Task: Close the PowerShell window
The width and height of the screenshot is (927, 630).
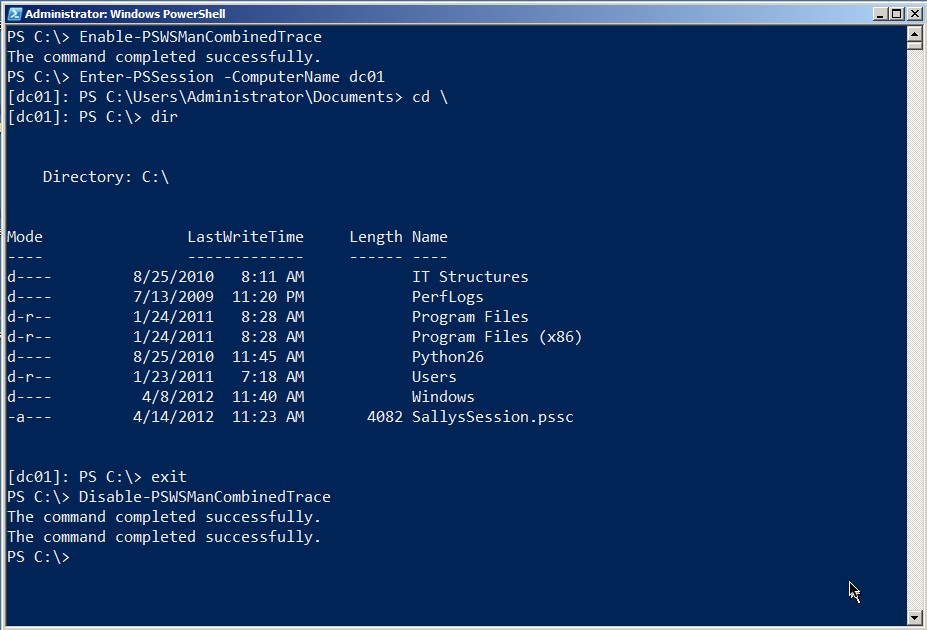Action: 913,14
